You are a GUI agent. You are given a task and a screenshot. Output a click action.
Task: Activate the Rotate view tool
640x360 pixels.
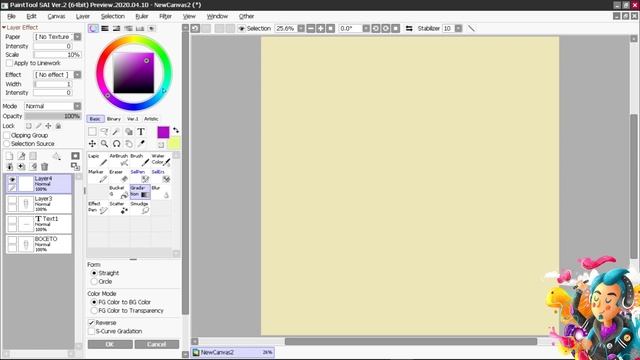tap(116, 144)
